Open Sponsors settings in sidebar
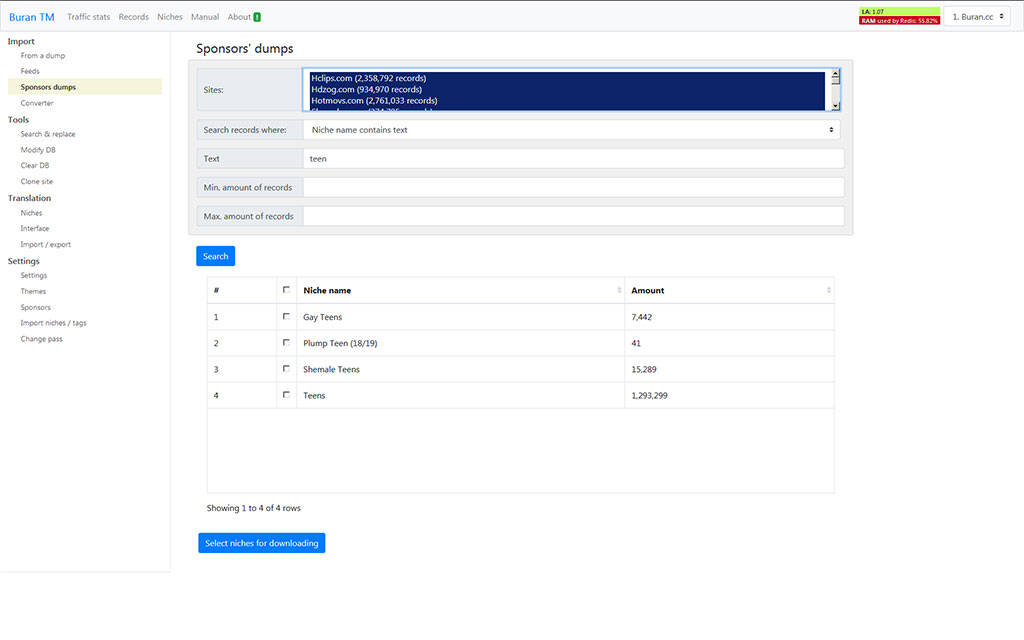Viewport: 1024px width, 640px height. click(x=35, y=307)
